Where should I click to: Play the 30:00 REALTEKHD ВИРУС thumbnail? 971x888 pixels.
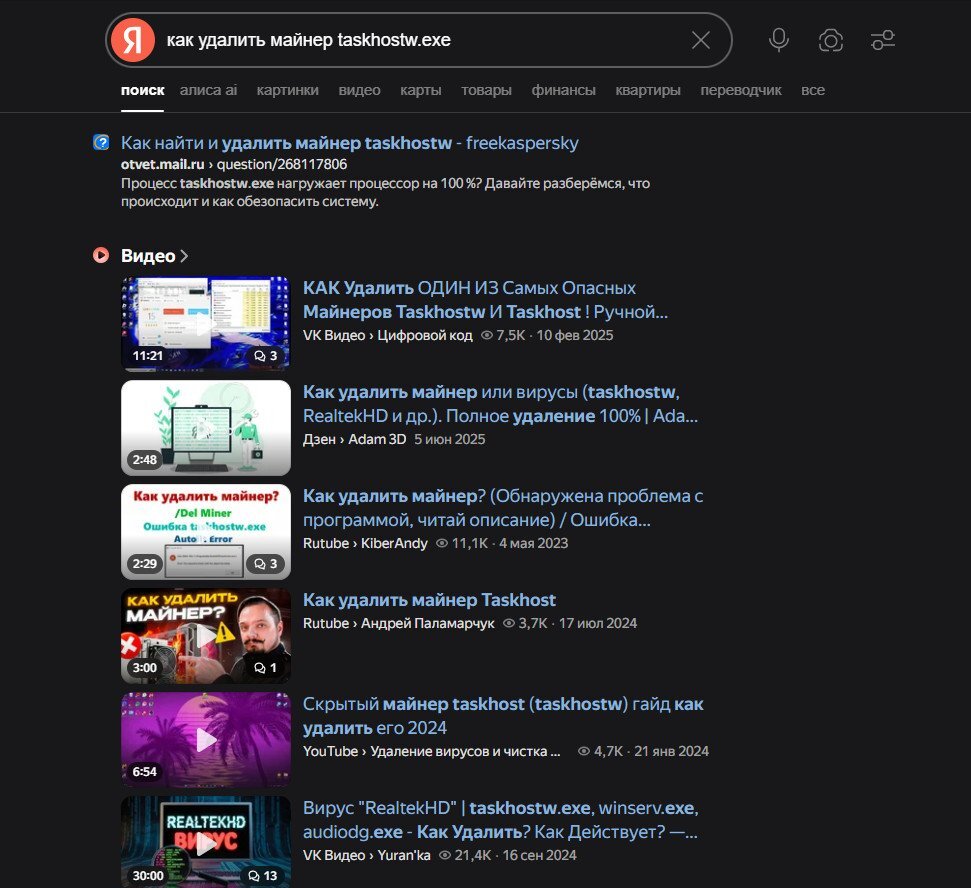206,844
